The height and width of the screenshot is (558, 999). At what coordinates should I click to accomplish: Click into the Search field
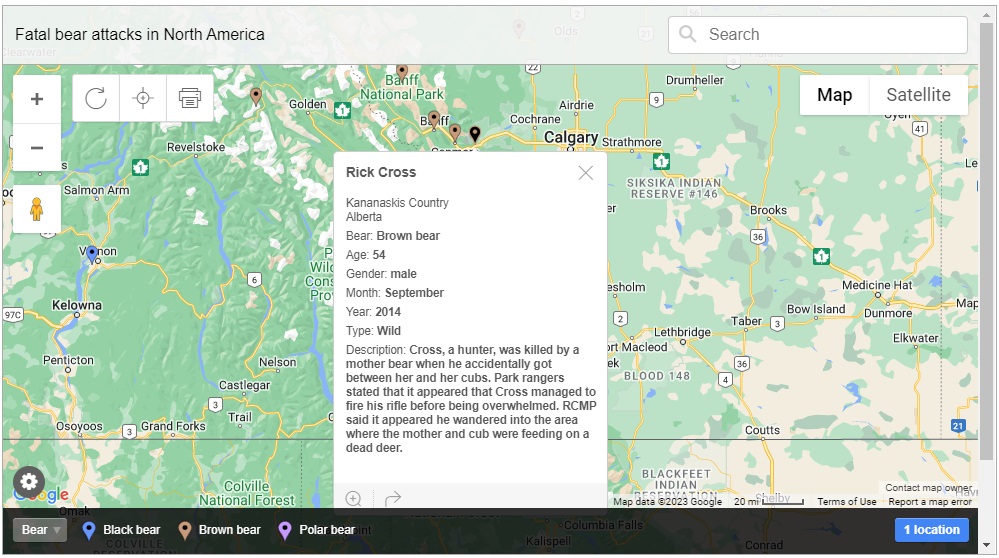pyautogui.click(x=830, y=34)
